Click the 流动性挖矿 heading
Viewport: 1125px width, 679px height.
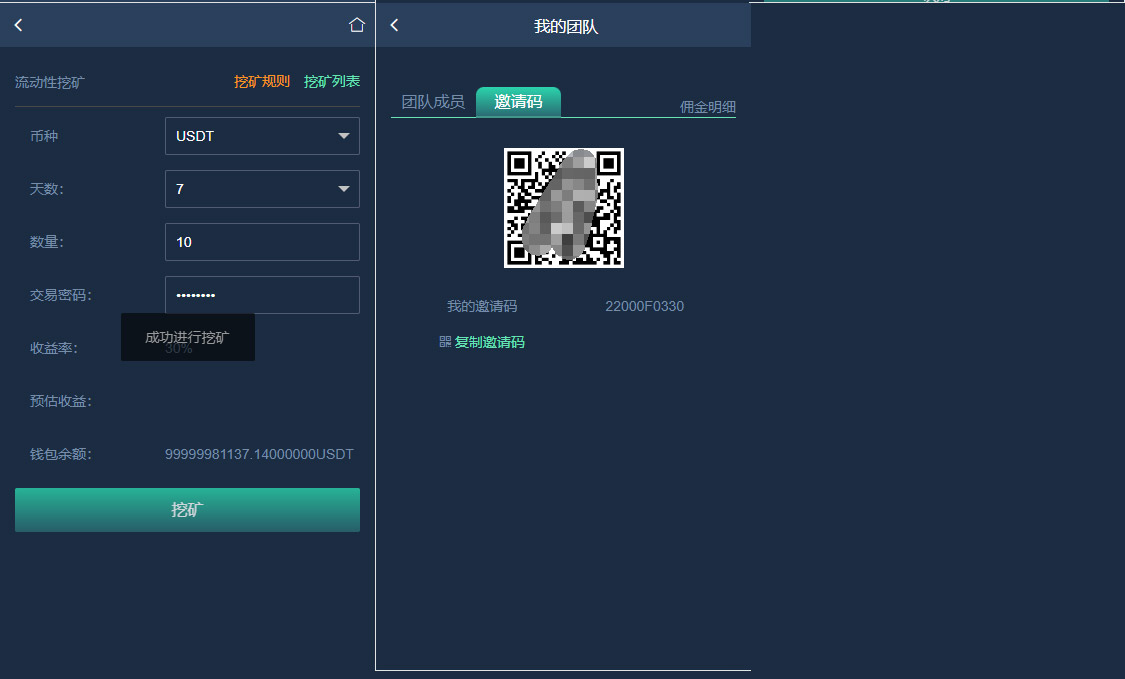(50, 83)
